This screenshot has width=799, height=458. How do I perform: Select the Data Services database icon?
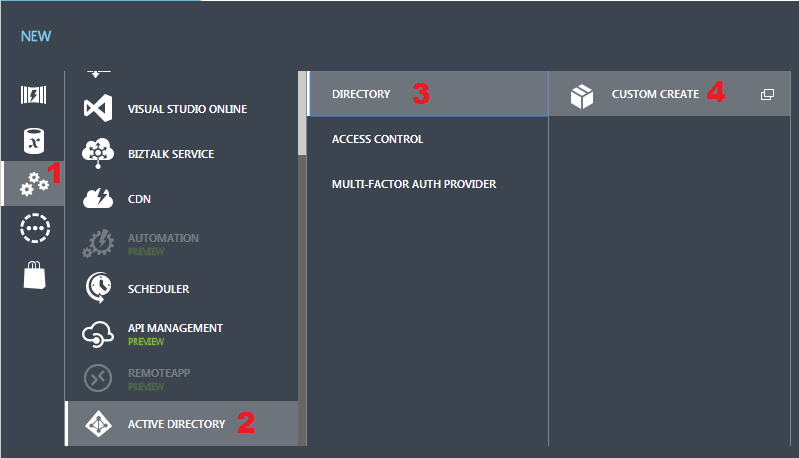click(34, 141)
